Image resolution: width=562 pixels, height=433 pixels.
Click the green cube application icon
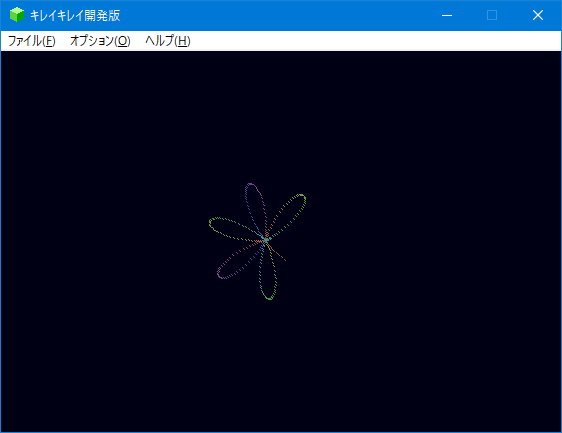point(16,15)
